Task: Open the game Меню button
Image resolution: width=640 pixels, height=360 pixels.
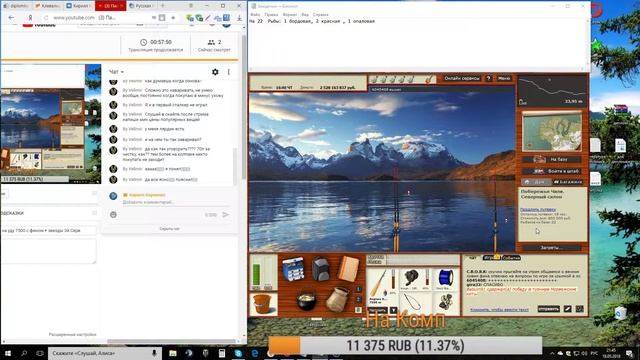Action: tap(504, 78)
